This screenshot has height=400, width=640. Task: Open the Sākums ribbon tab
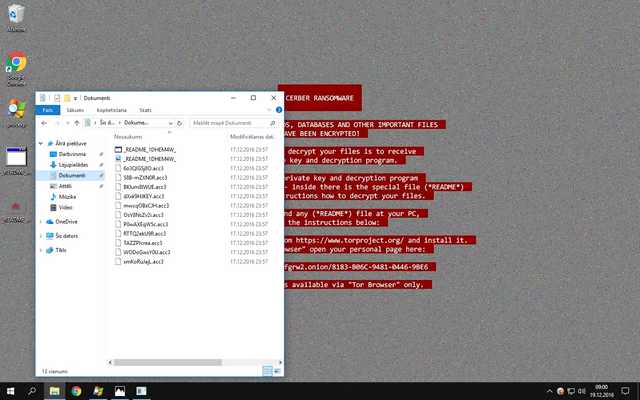coord(75,110)
